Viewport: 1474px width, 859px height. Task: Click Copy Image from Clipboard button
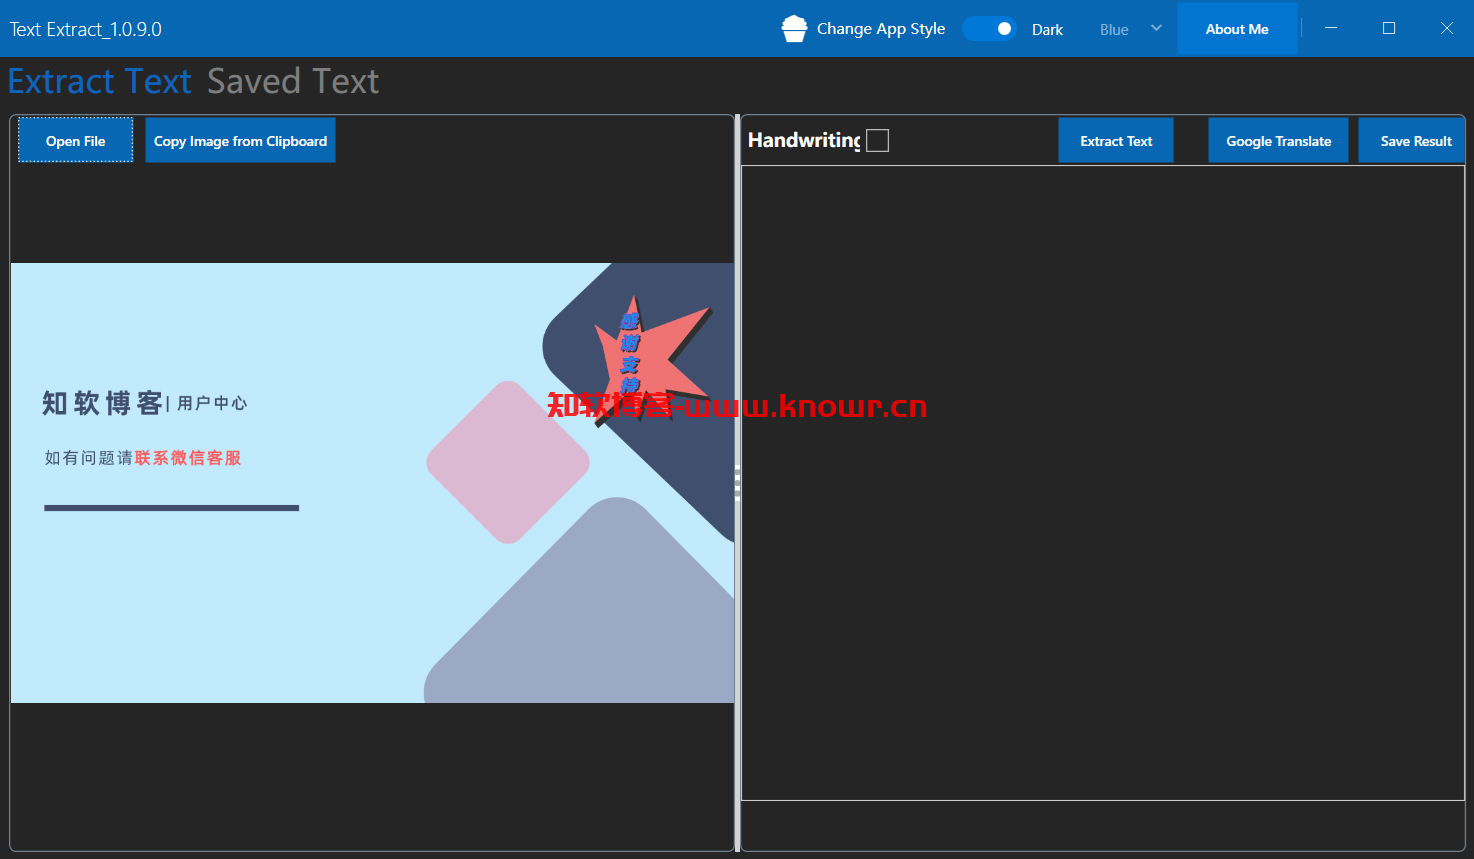coord(240,140)
